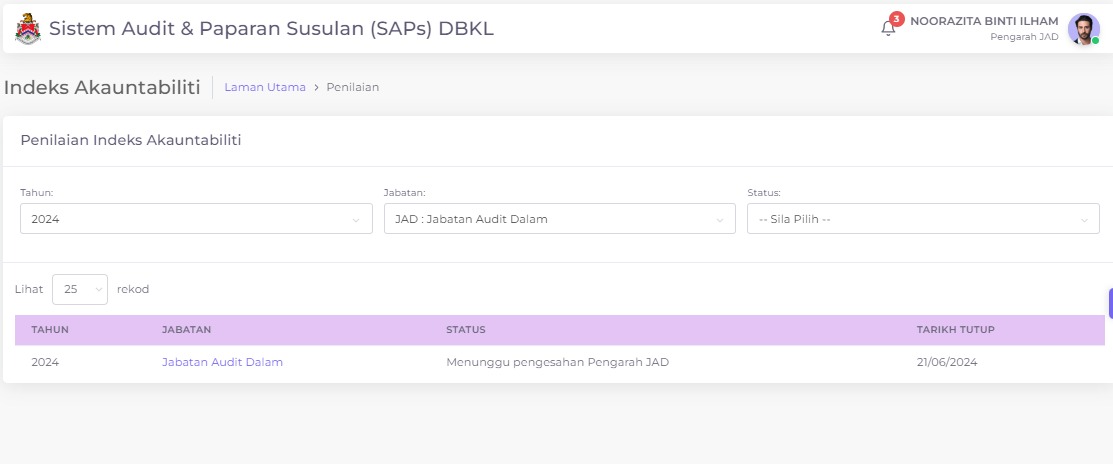Sort by the TARIKH TUTUP column header

955,329
